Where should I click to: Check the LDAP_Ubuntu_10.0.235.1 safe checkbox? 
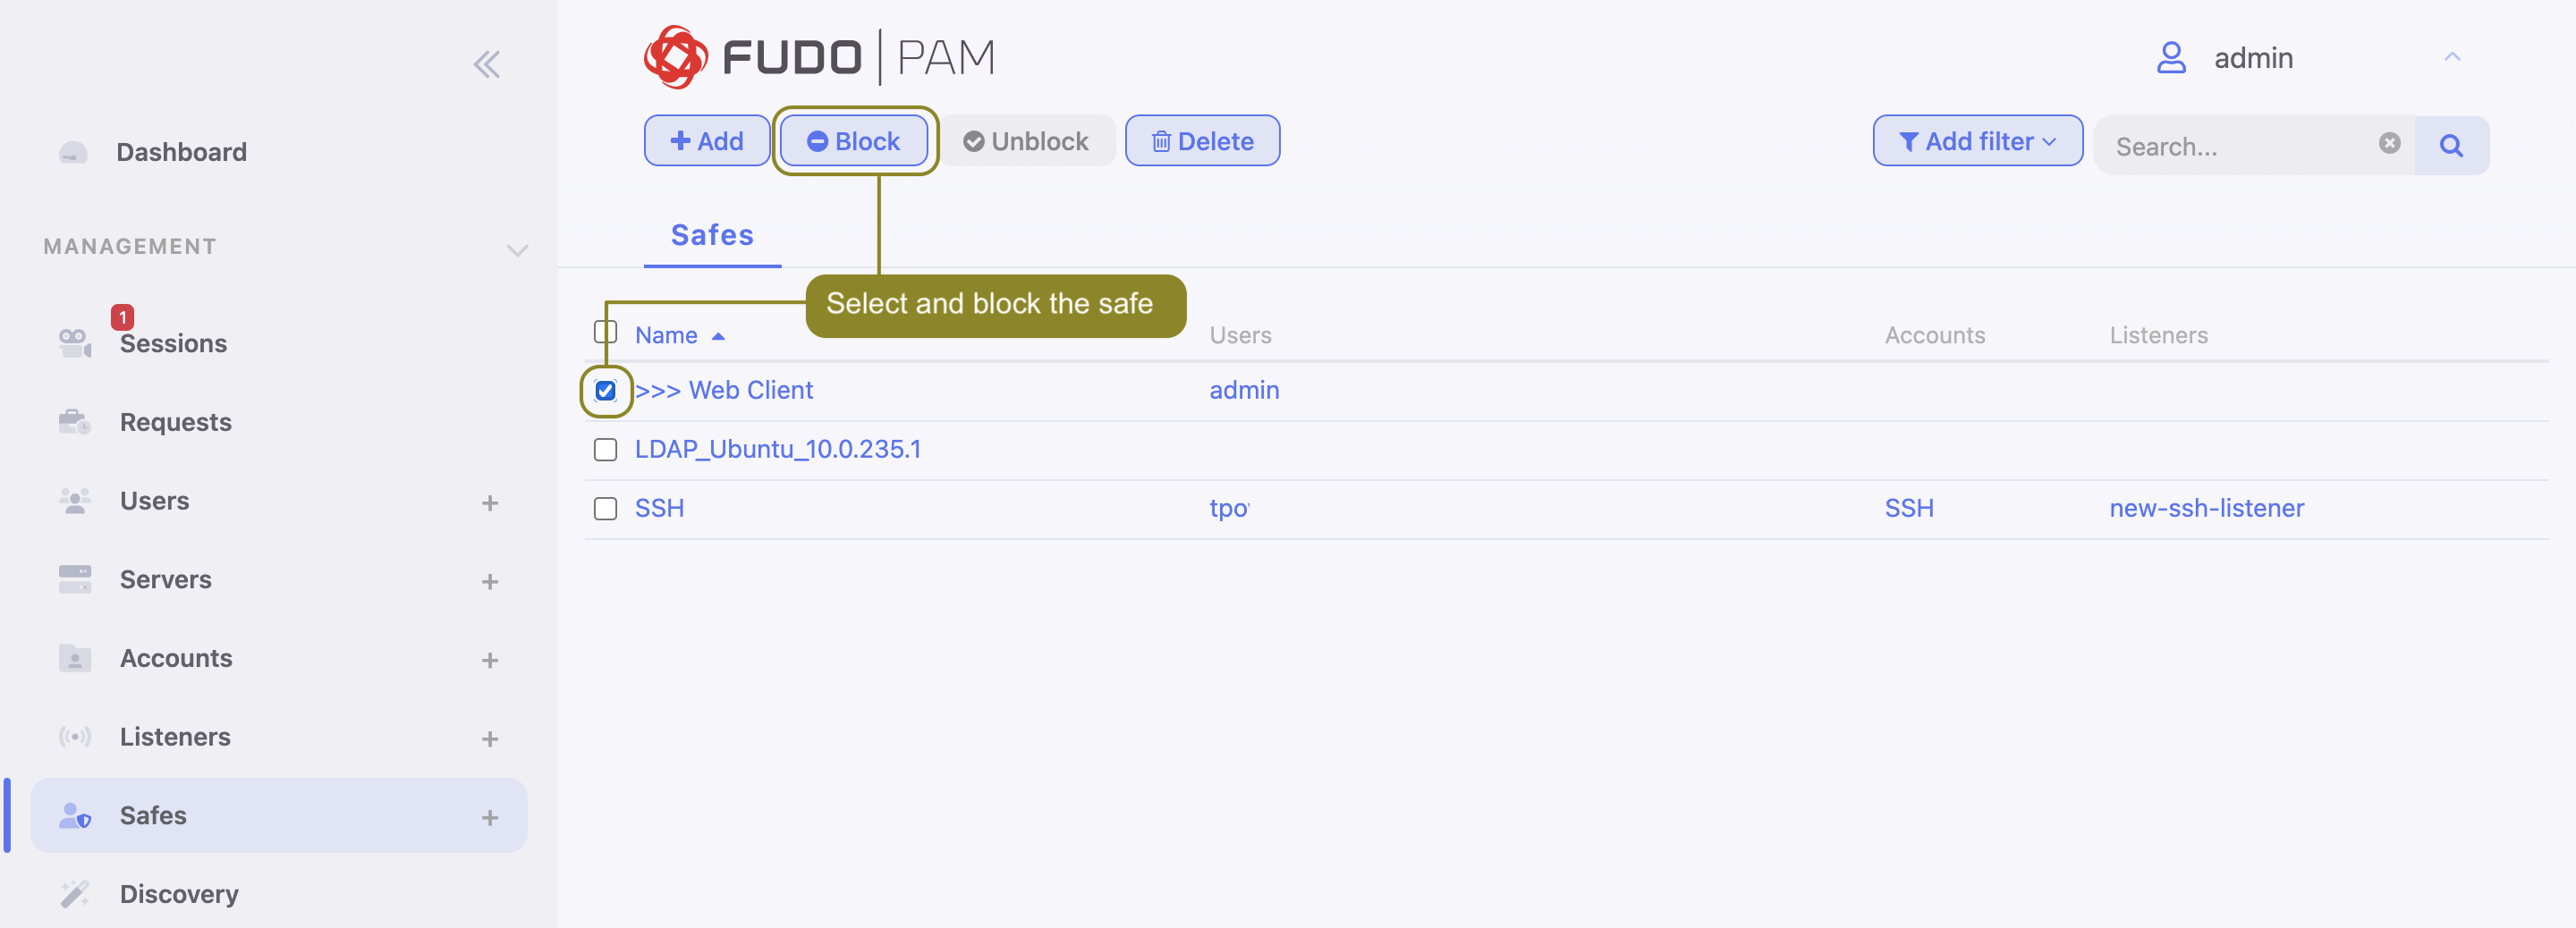tap(605, 449)
